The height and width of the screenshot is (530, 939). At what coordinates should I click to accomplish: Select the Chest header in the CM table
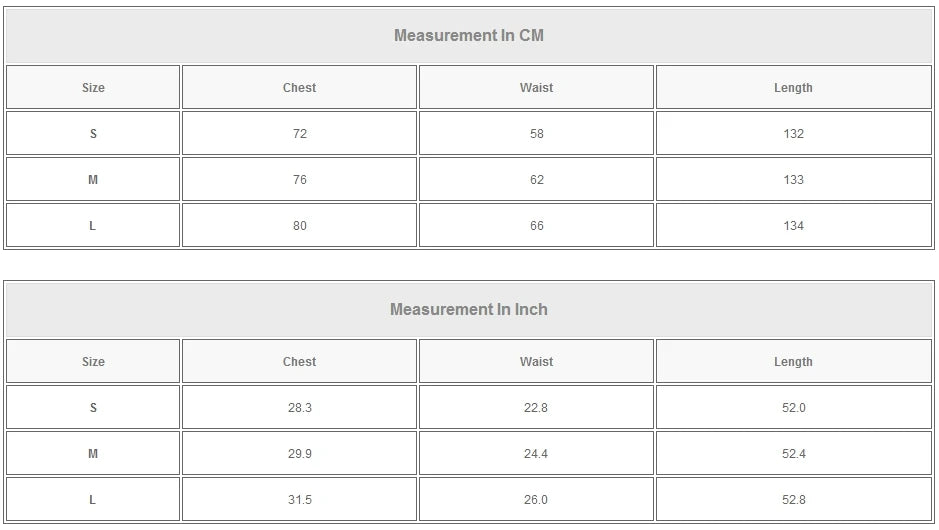coord(299,88)
